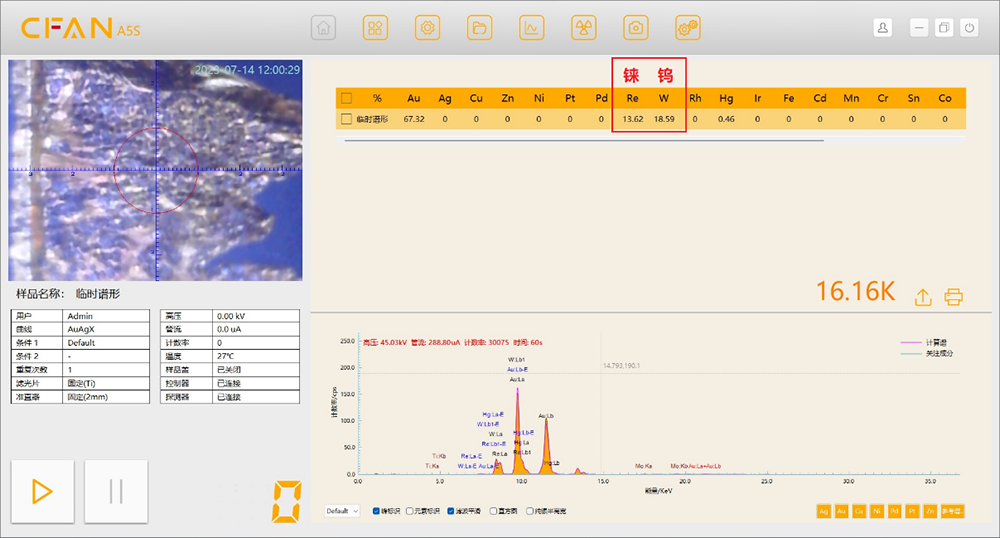
Task: Click the printer icon beside 16.16K
Action: point(953,297)
